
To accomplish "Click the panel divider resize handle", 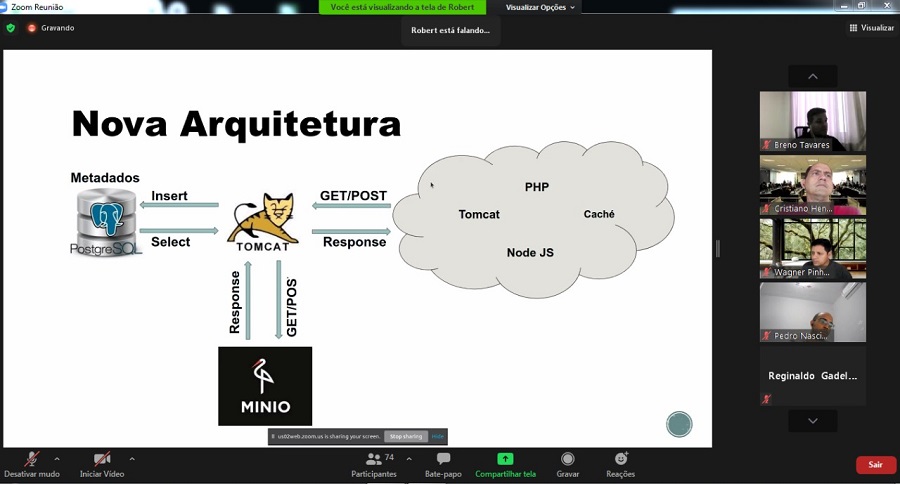I will click(x=717, y=248).
